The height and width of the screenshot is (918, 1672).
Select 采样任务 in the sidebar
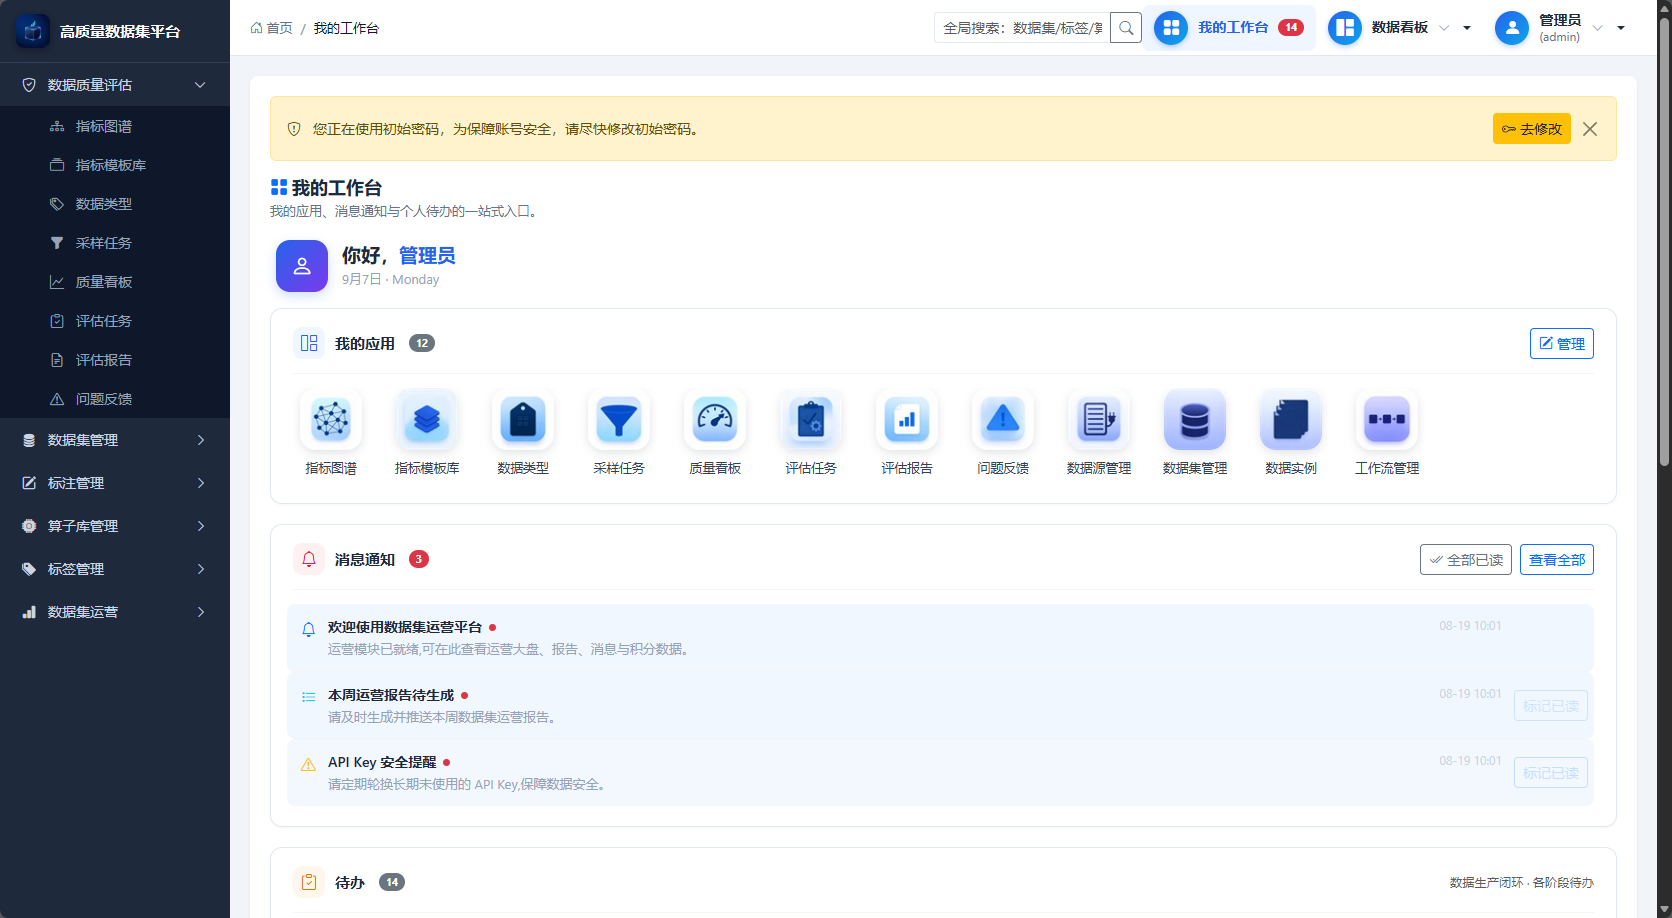[115, 243]
